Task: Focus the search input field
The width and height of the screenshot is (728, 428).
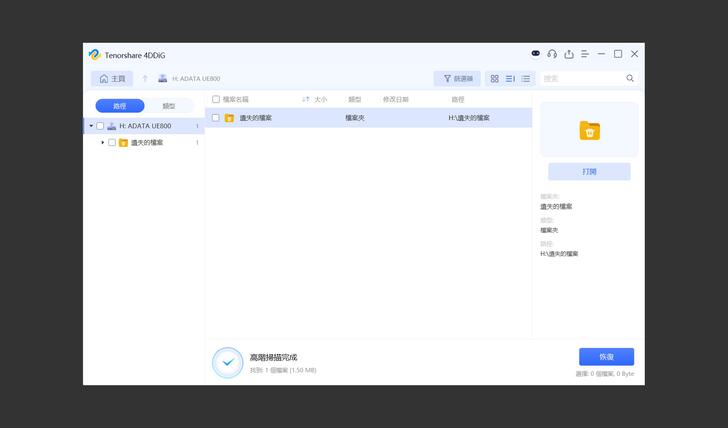Action: tap(583, 78)
